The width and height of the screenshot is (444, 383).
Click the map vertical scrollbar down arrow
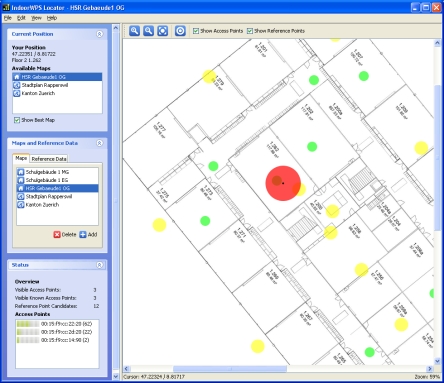437,361
